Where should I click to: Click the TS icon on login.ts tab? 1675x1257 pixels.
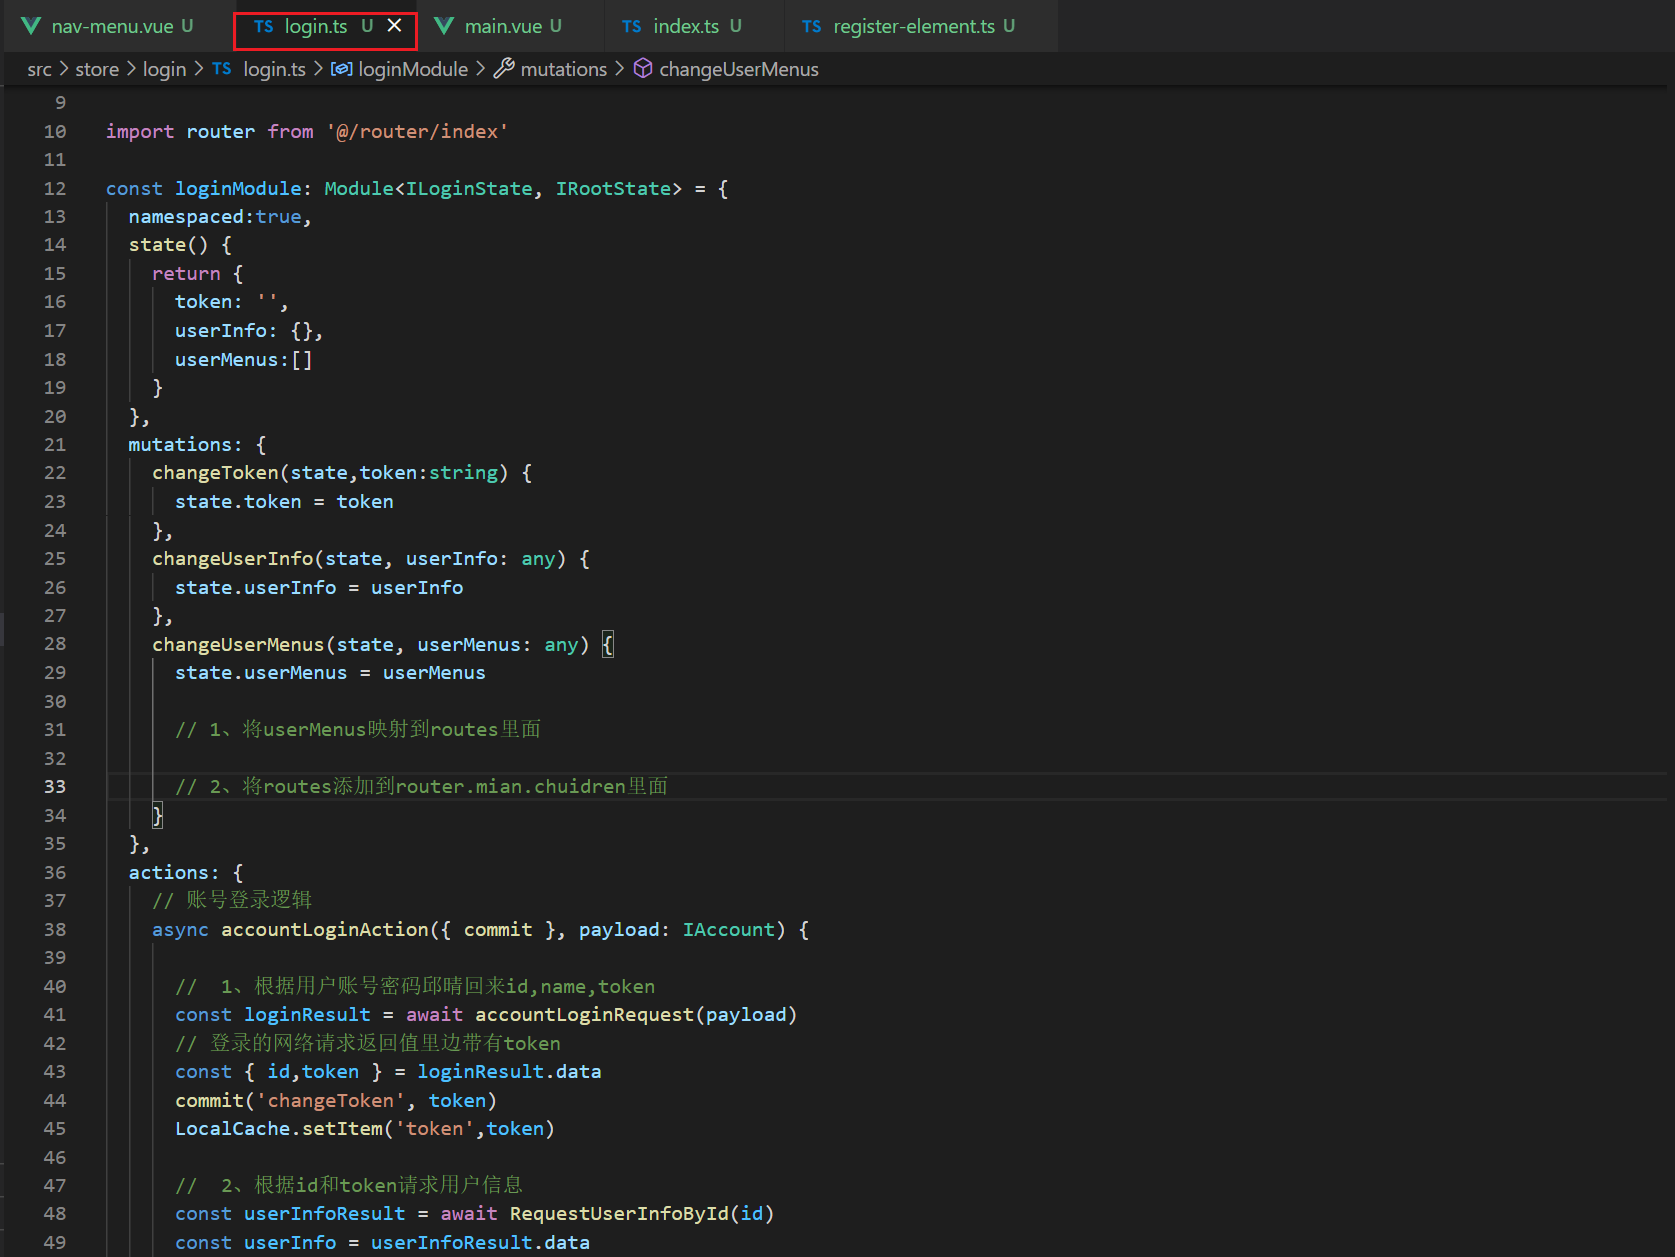click(263, 26)
